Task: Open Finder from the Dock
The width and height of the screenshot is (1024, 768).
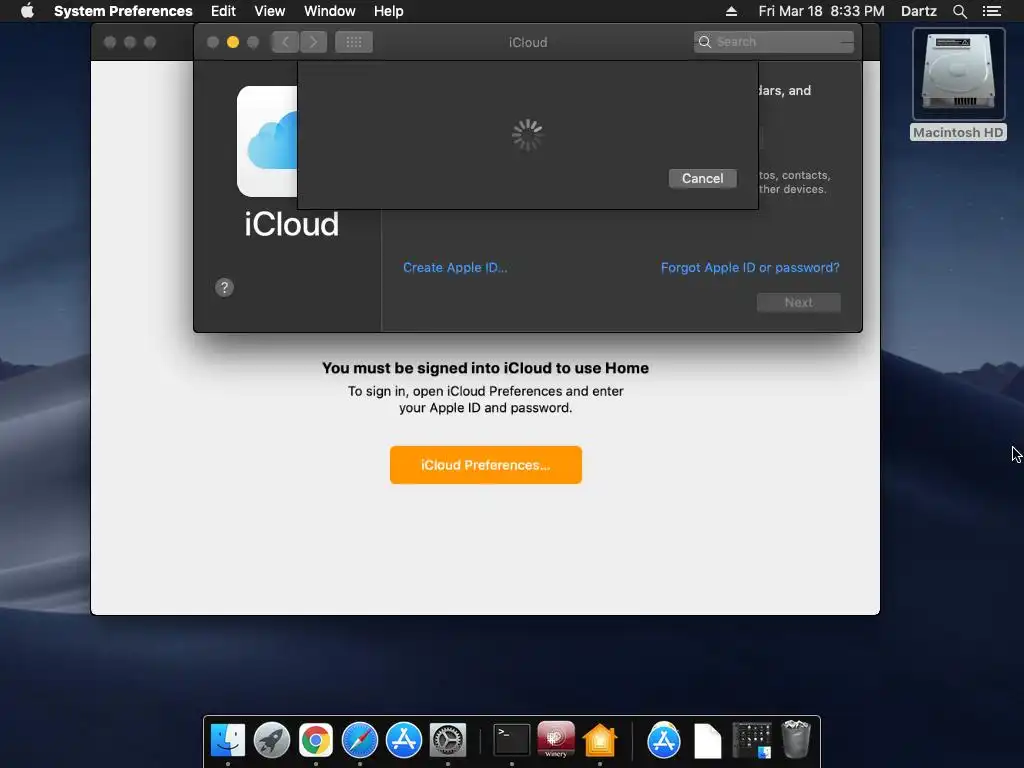Action: click(228, 740)
